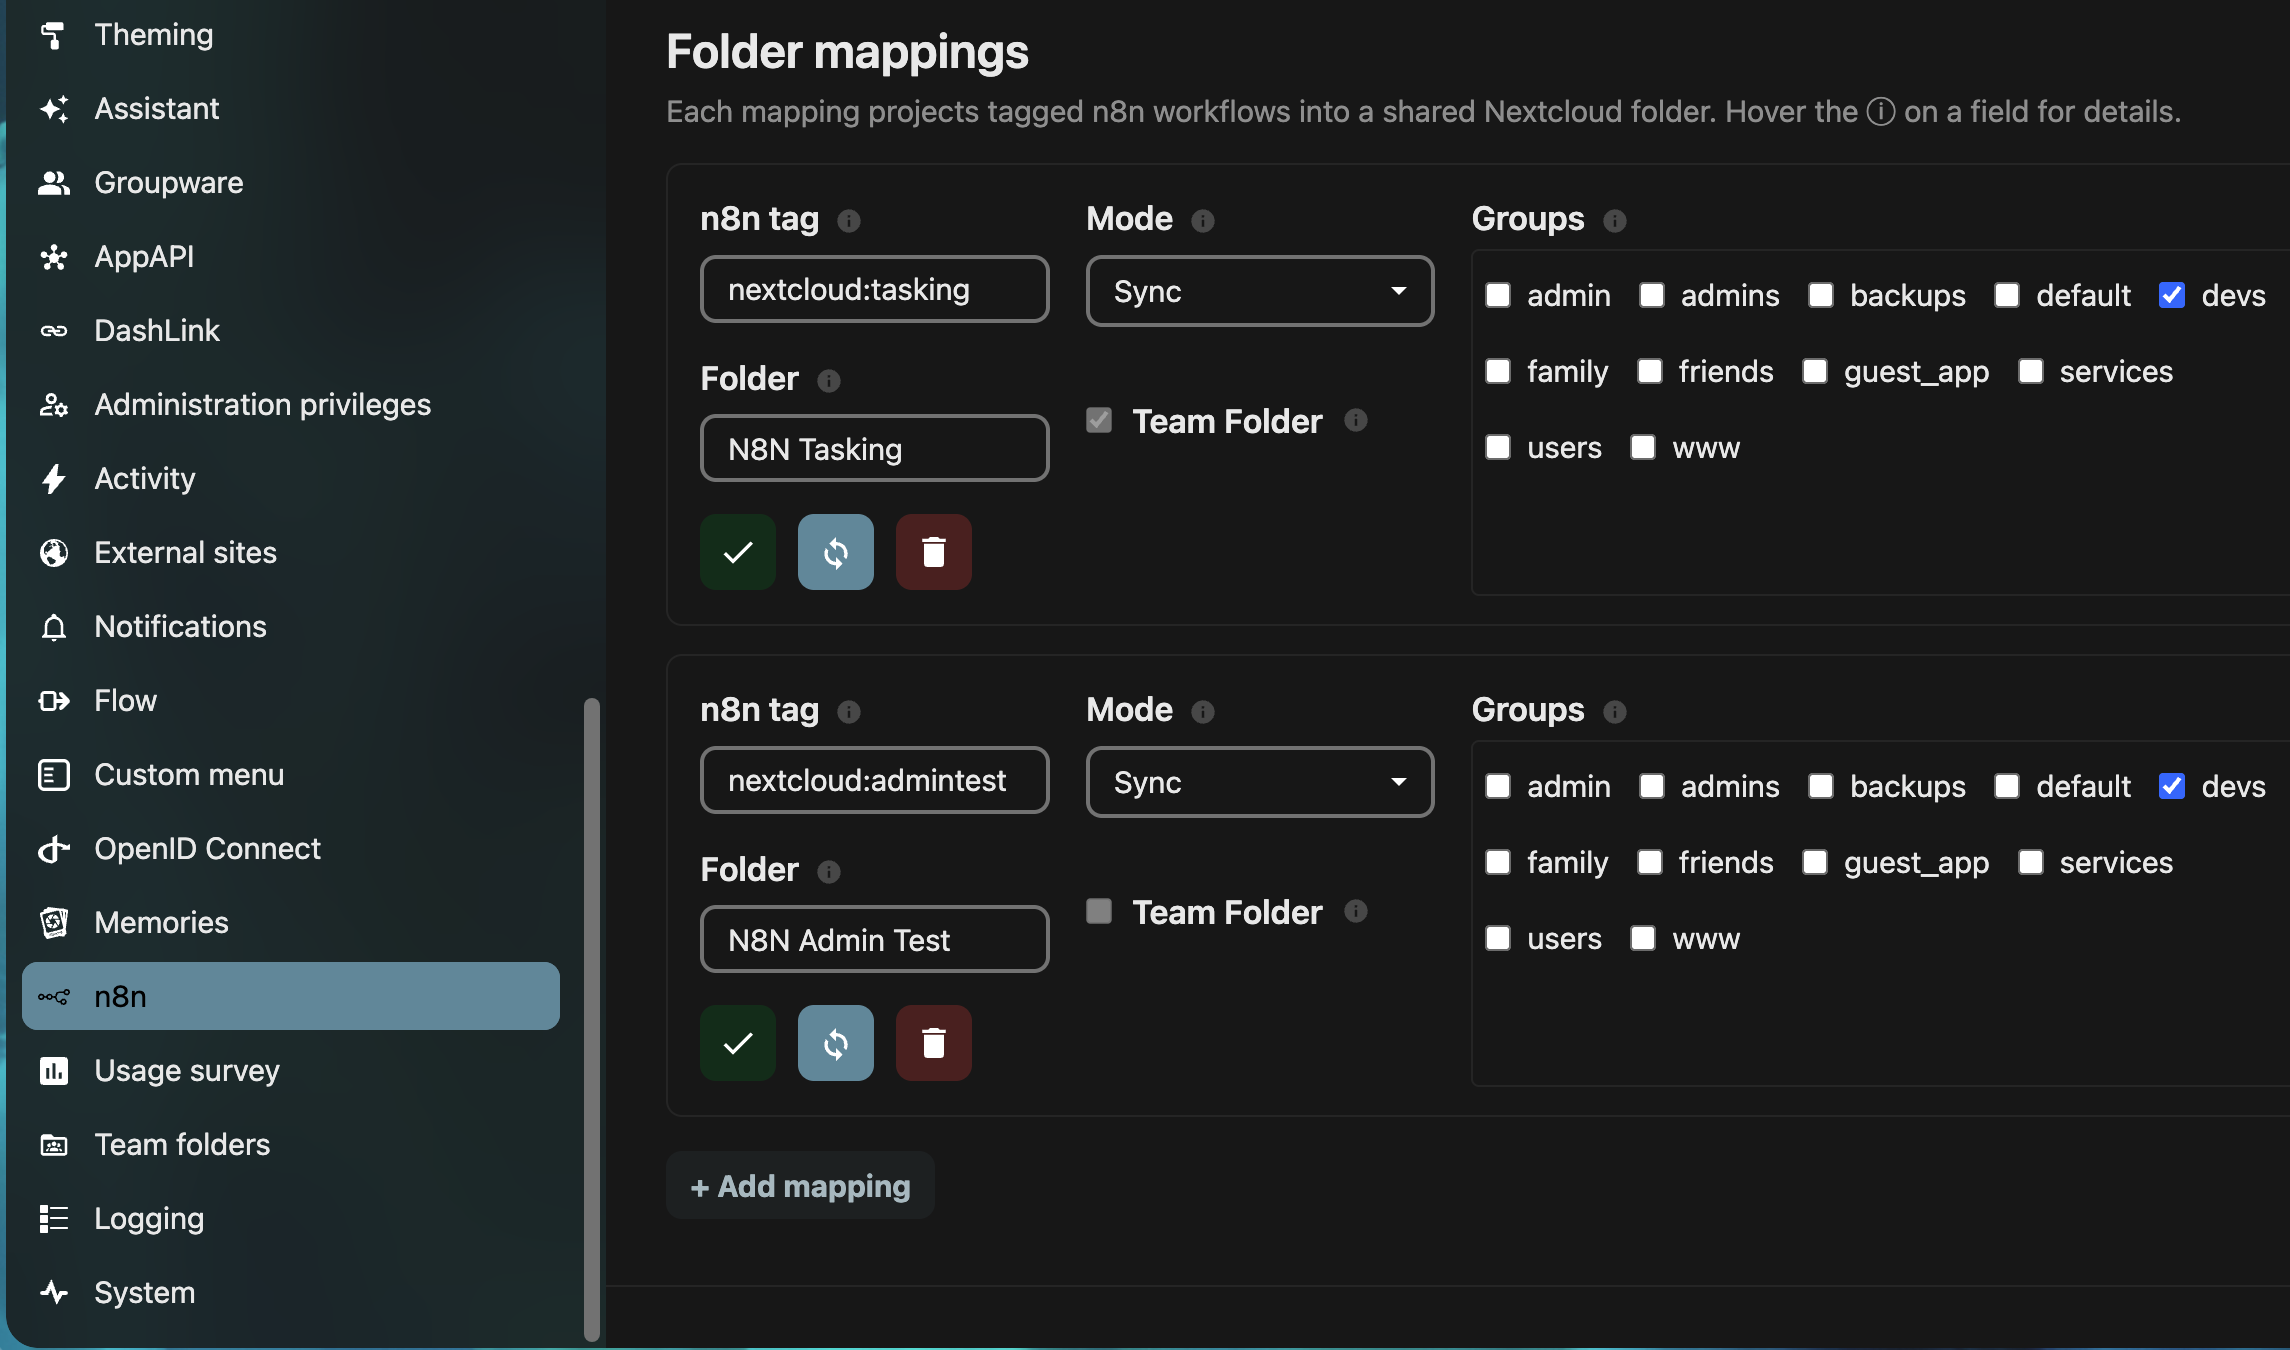This screenshot has height=1350, width=2290.
Task: Edit the nextcloud:admintest tag field
Action: 875,780
